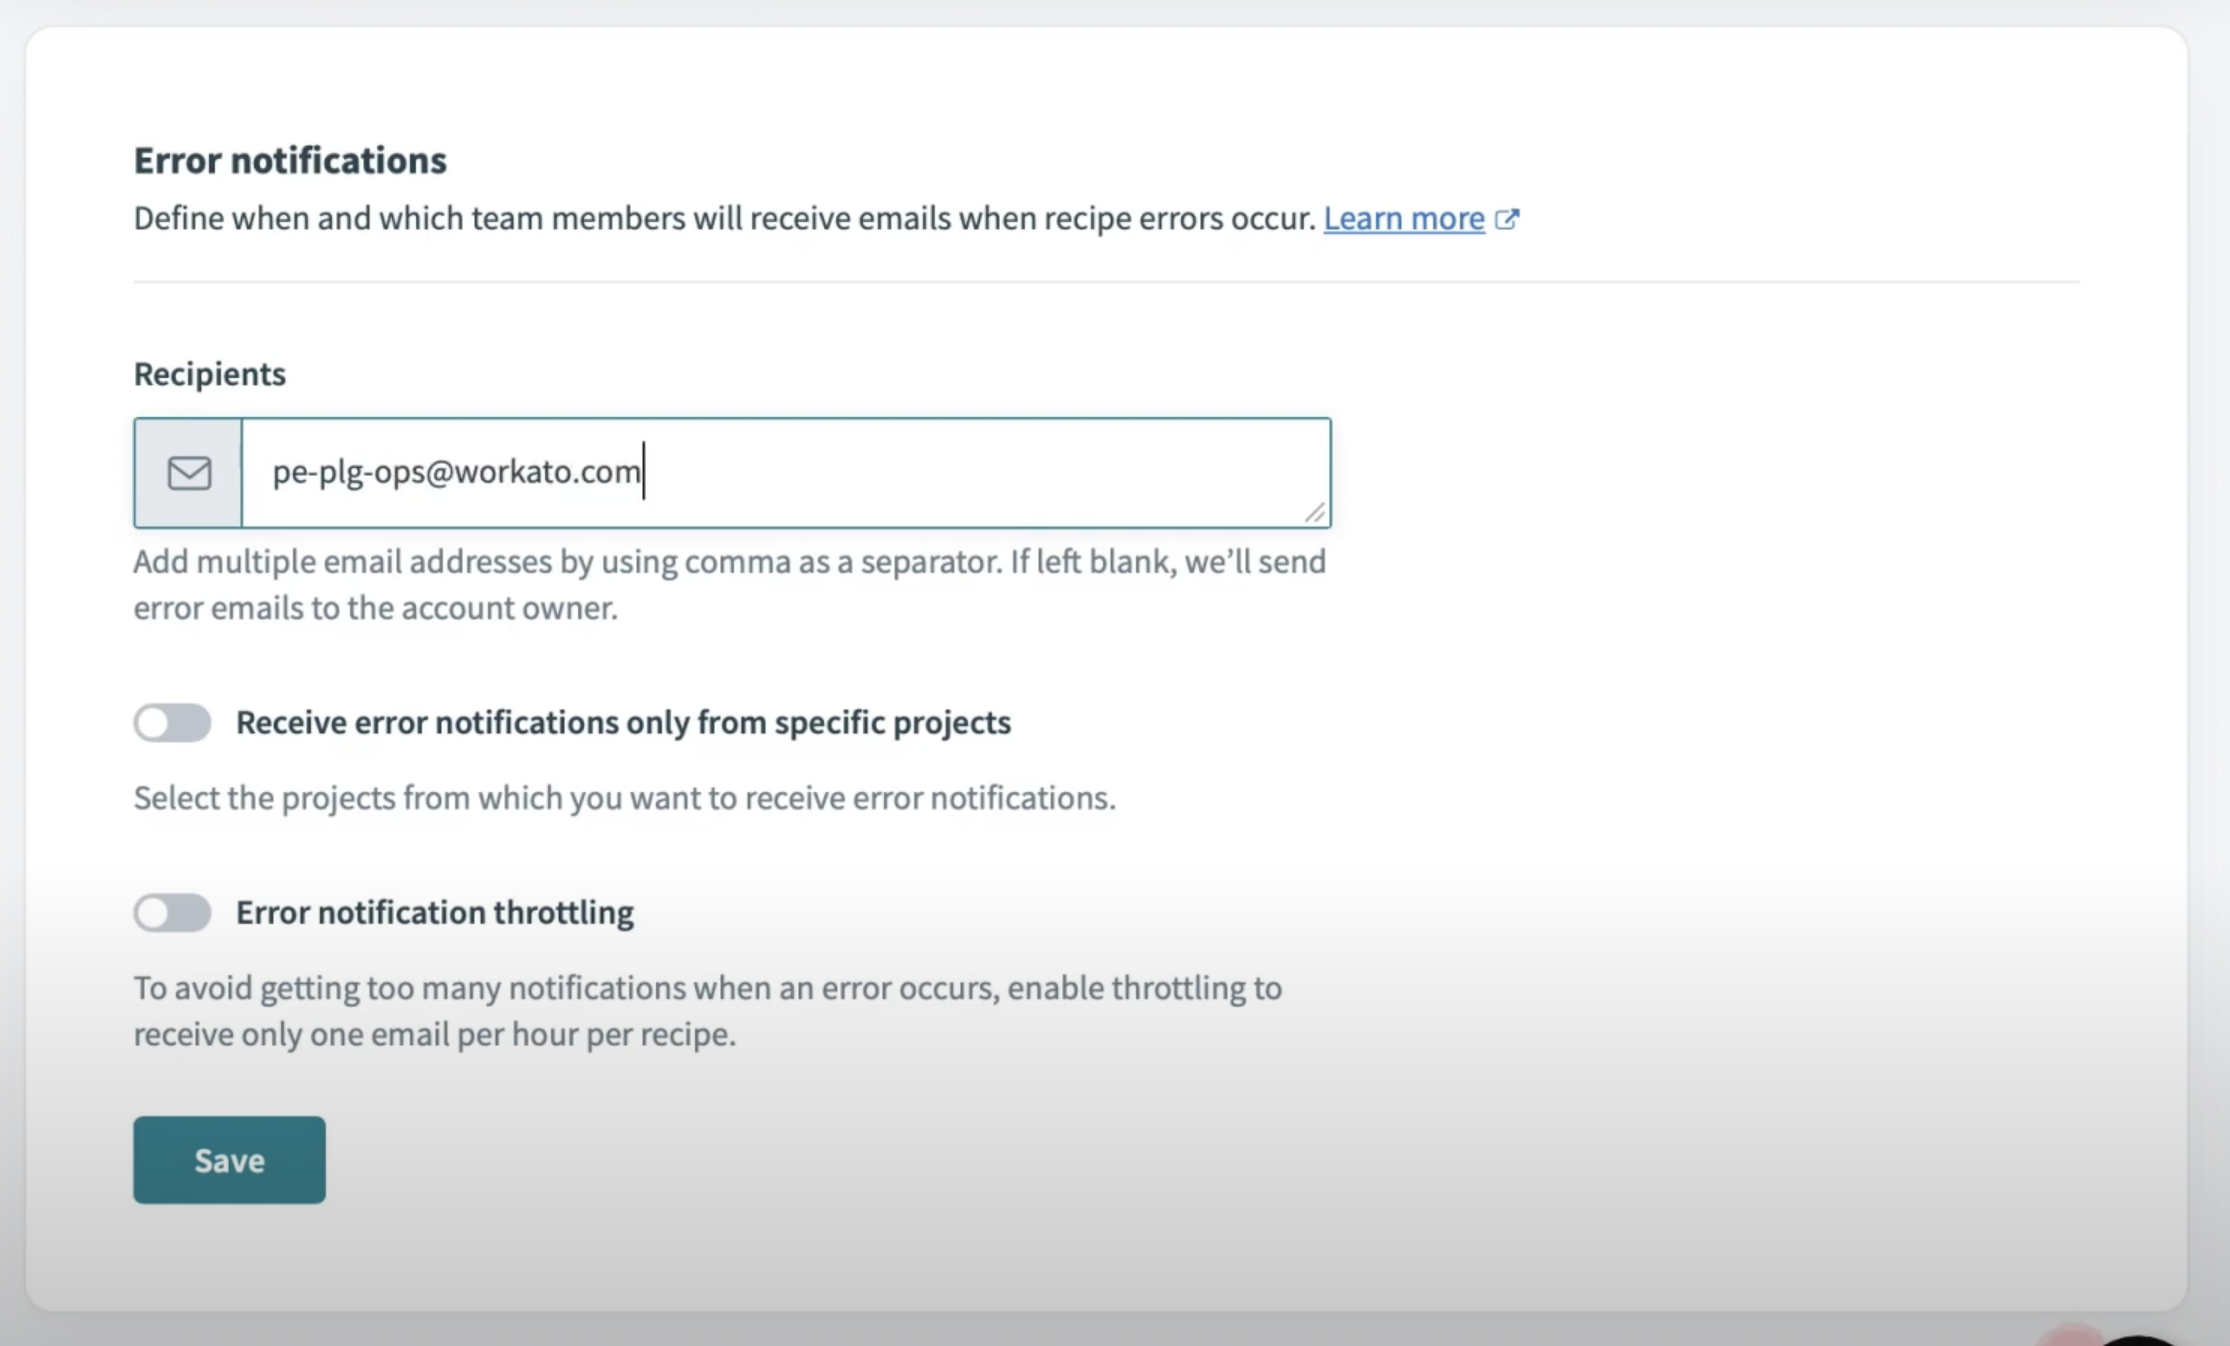Click the Error notifications heading
Screen dimensions: 2230x1346
click(x=290, y=160)
